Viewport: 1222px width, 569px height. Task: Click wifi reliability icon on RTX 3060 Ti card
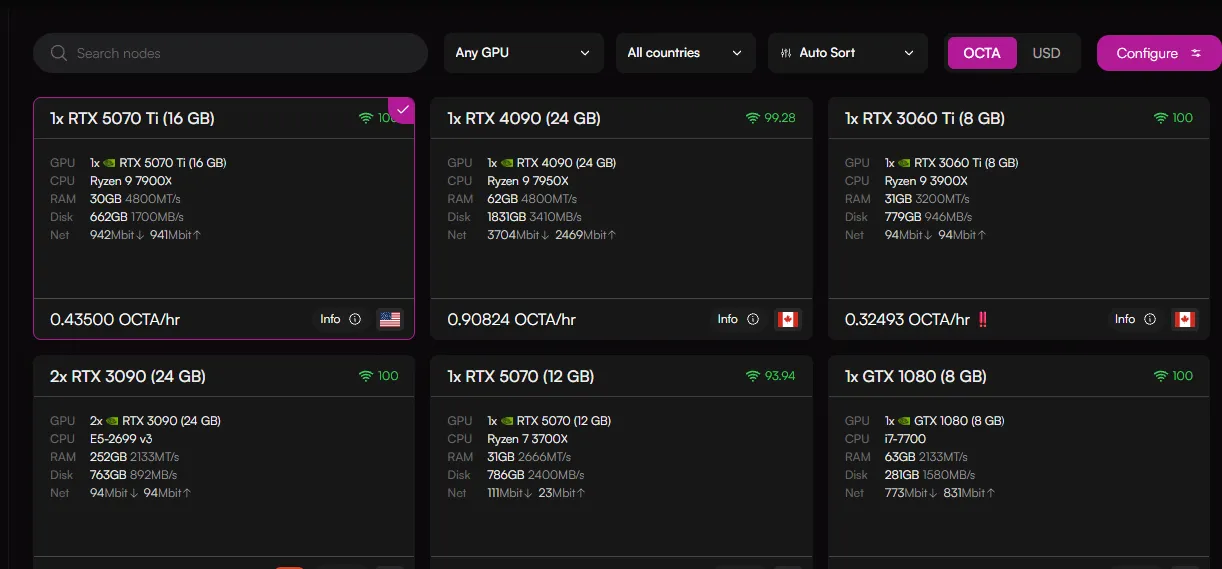point(1160,118)
